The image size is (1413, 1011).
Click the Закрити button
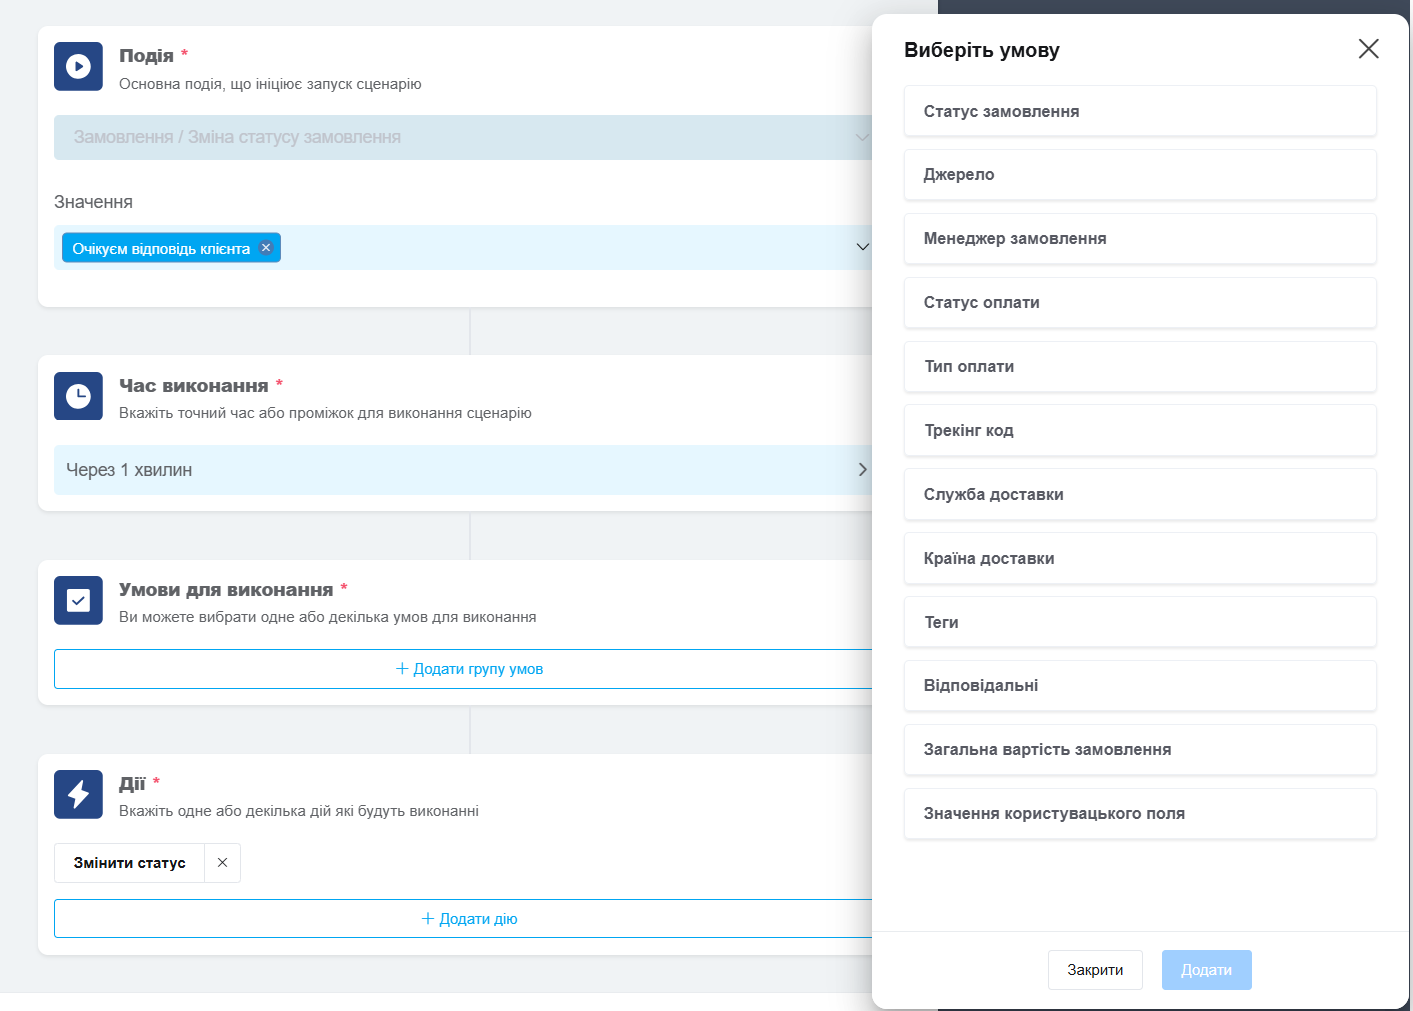click(x=1095, y=970)
